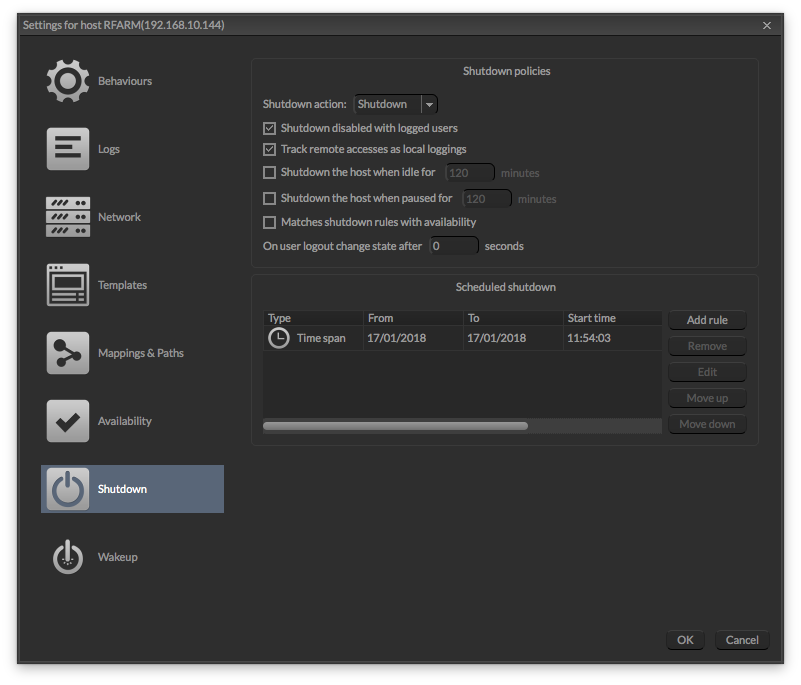Click the logout change state seconds field
Viewport: 801px width, 685px height.
pyautogui.click(x=454, y=245)
